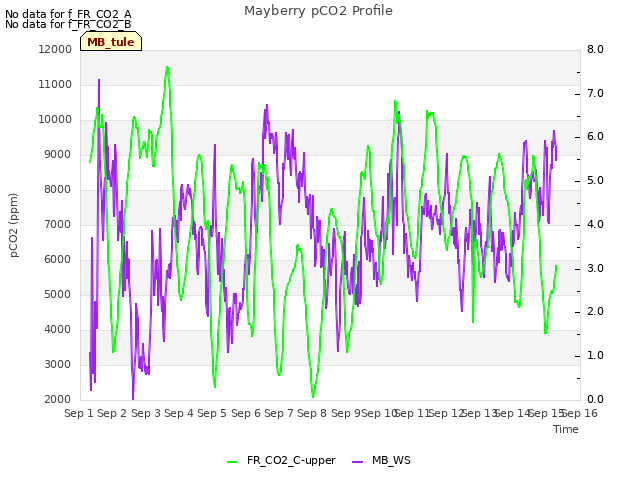
Task: Click the 8.0 right axis tick label
Action: click(595, 49)
